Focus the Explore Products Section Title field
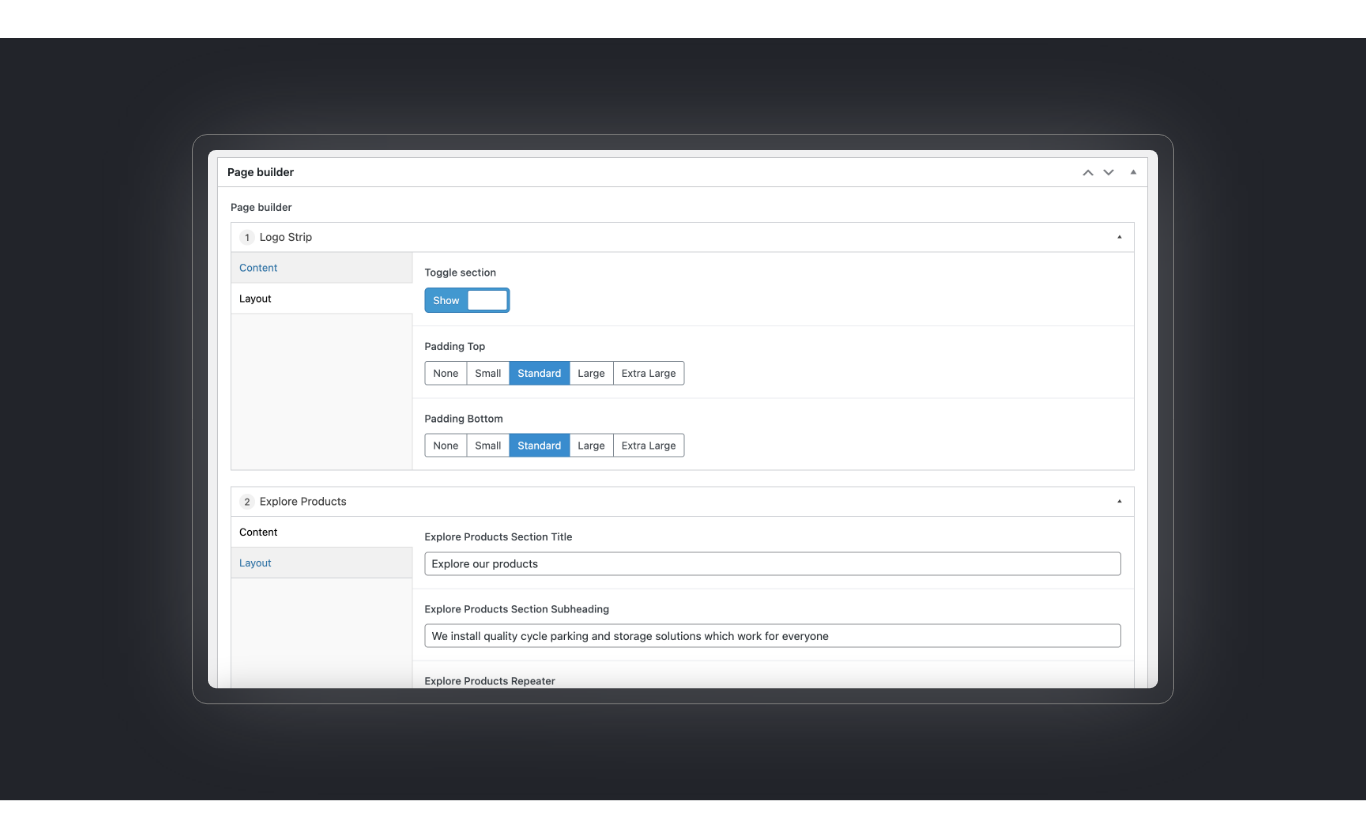 772,564
